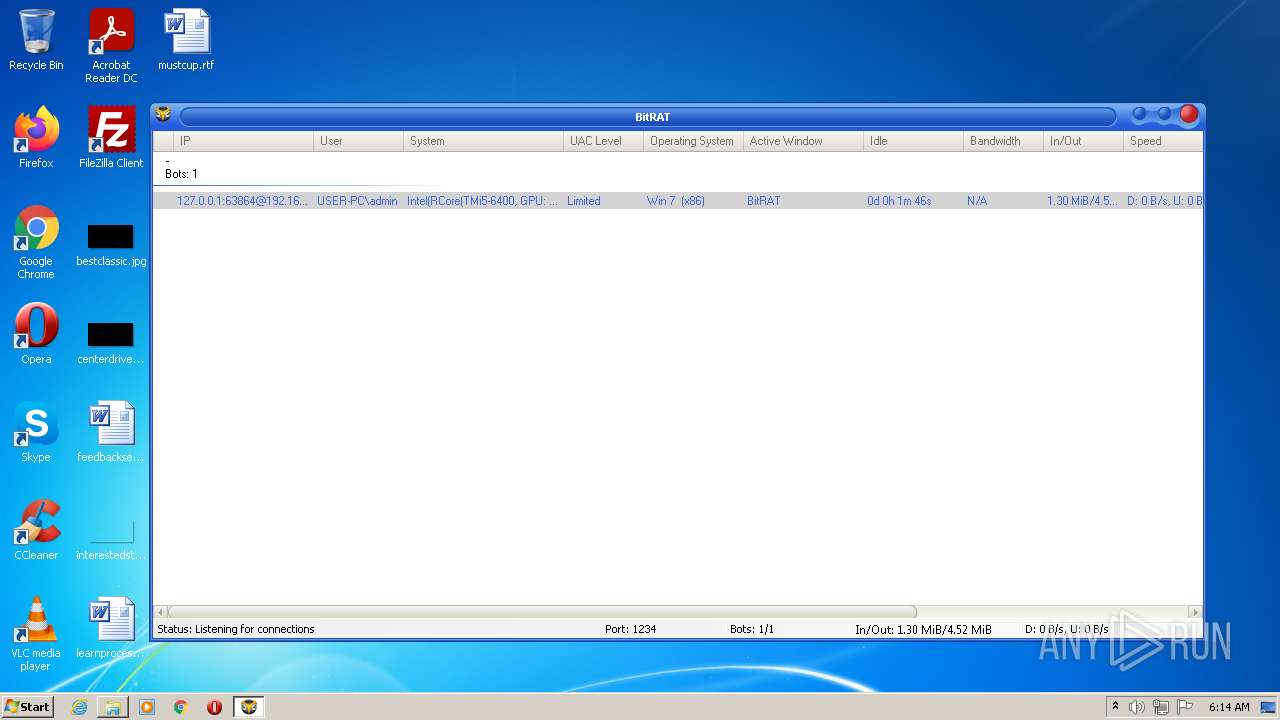1280x720 pixels.
Task: Sort by the User column header
Action: pyautogui.click(x=358, y=141)
